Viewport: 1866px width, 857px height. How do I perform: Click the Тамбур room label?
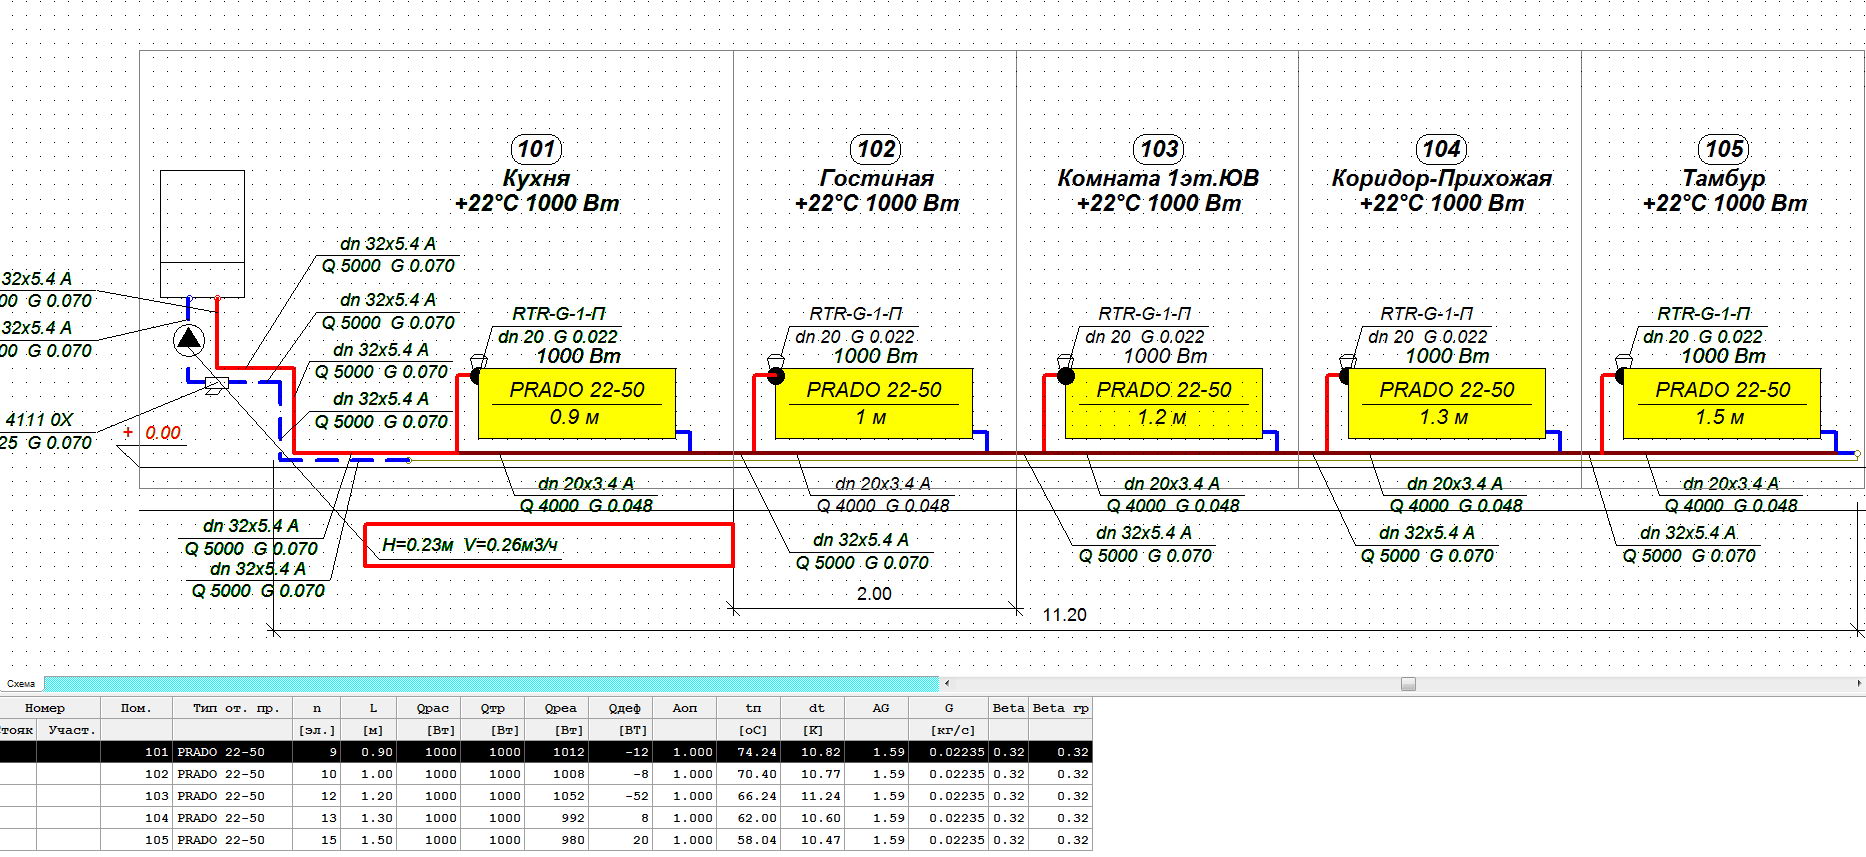(1724, 179)
